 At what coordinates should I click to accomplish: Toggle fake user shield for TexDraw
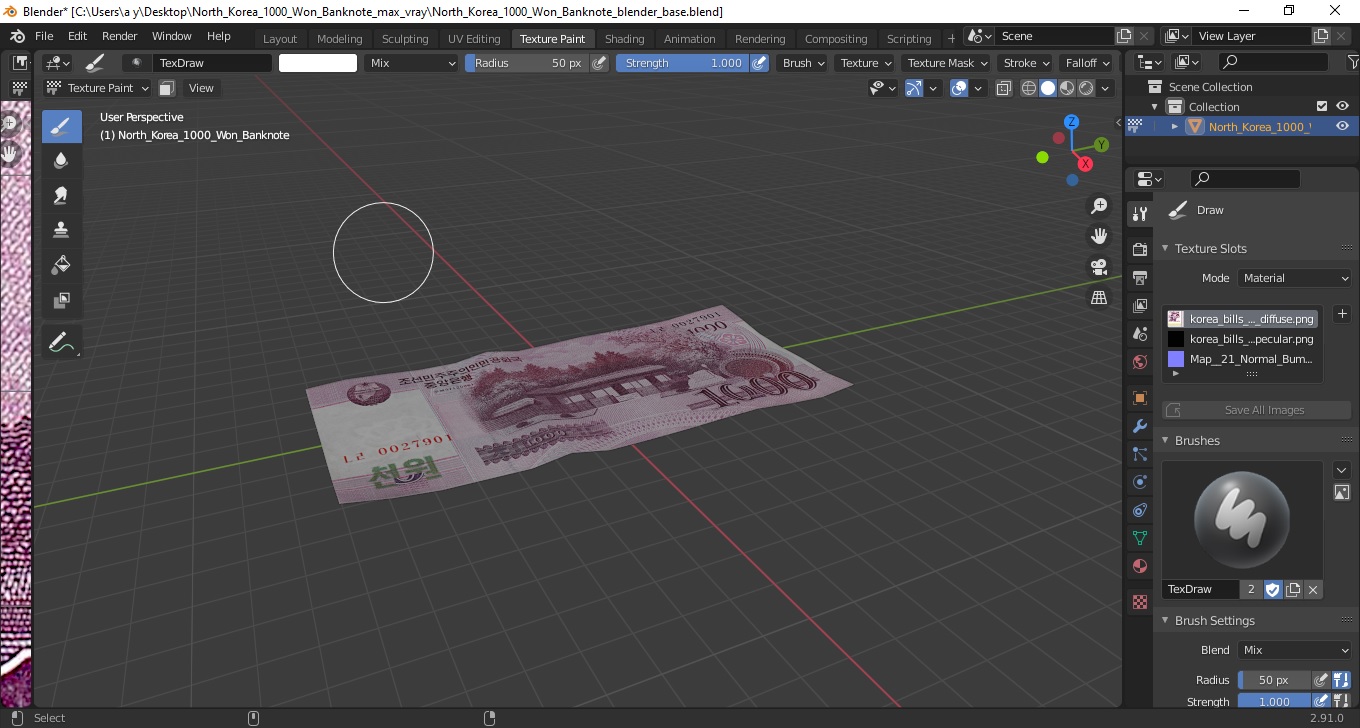pyautogui.click(x=1273, y=590)
